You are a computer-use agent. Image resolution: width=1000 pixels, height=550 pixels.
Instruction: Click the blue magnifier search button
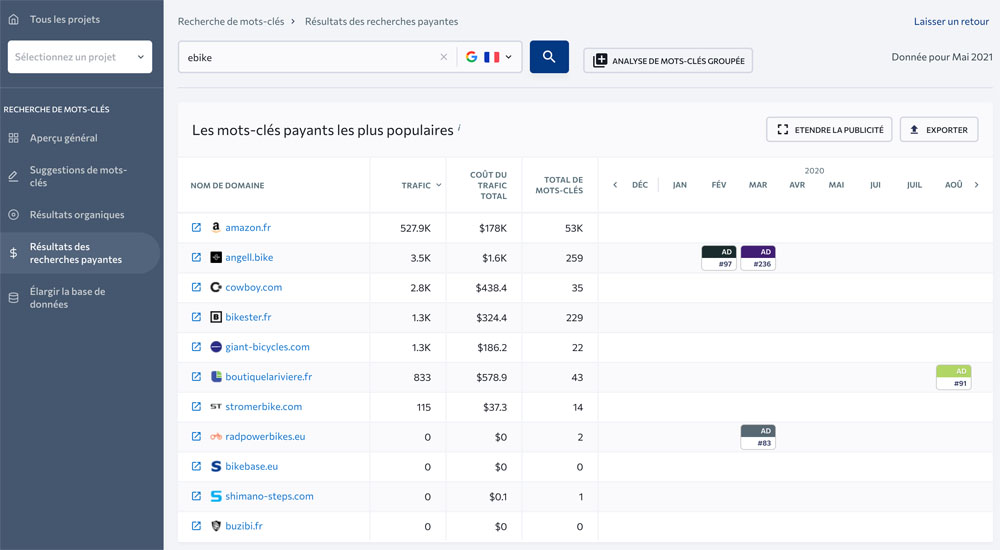(x=549, y=57)
